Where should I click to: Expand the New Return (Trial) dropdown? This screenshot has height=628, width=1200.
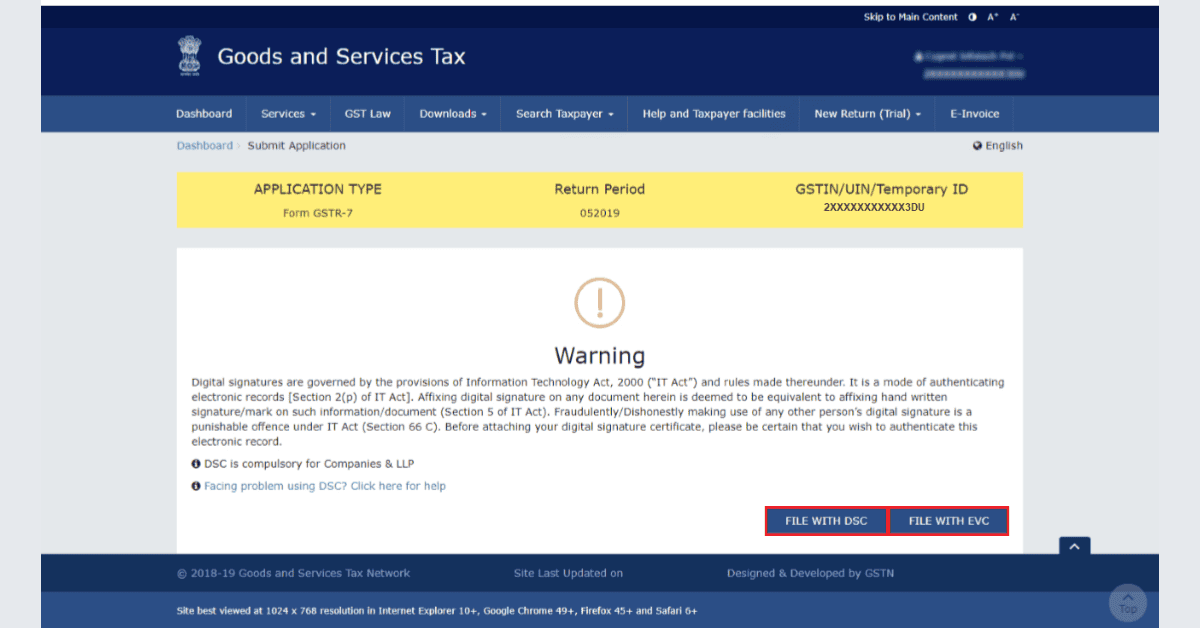pos(866,113)
